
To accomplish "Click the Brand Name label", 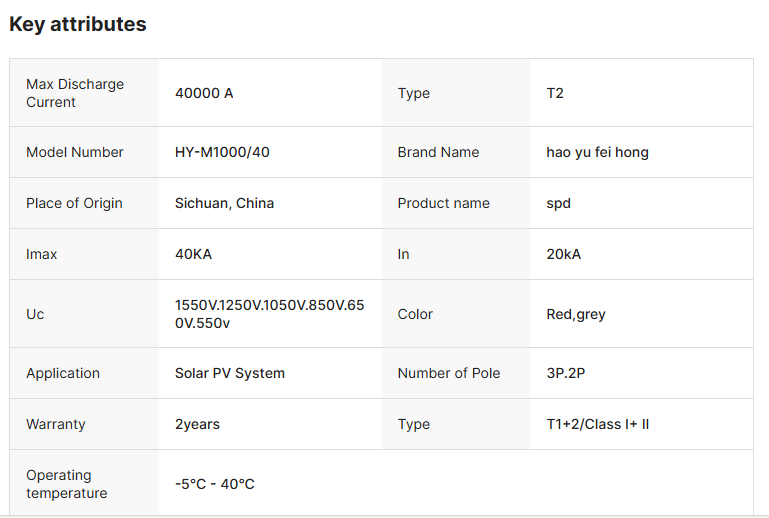I will click(438, 152).
